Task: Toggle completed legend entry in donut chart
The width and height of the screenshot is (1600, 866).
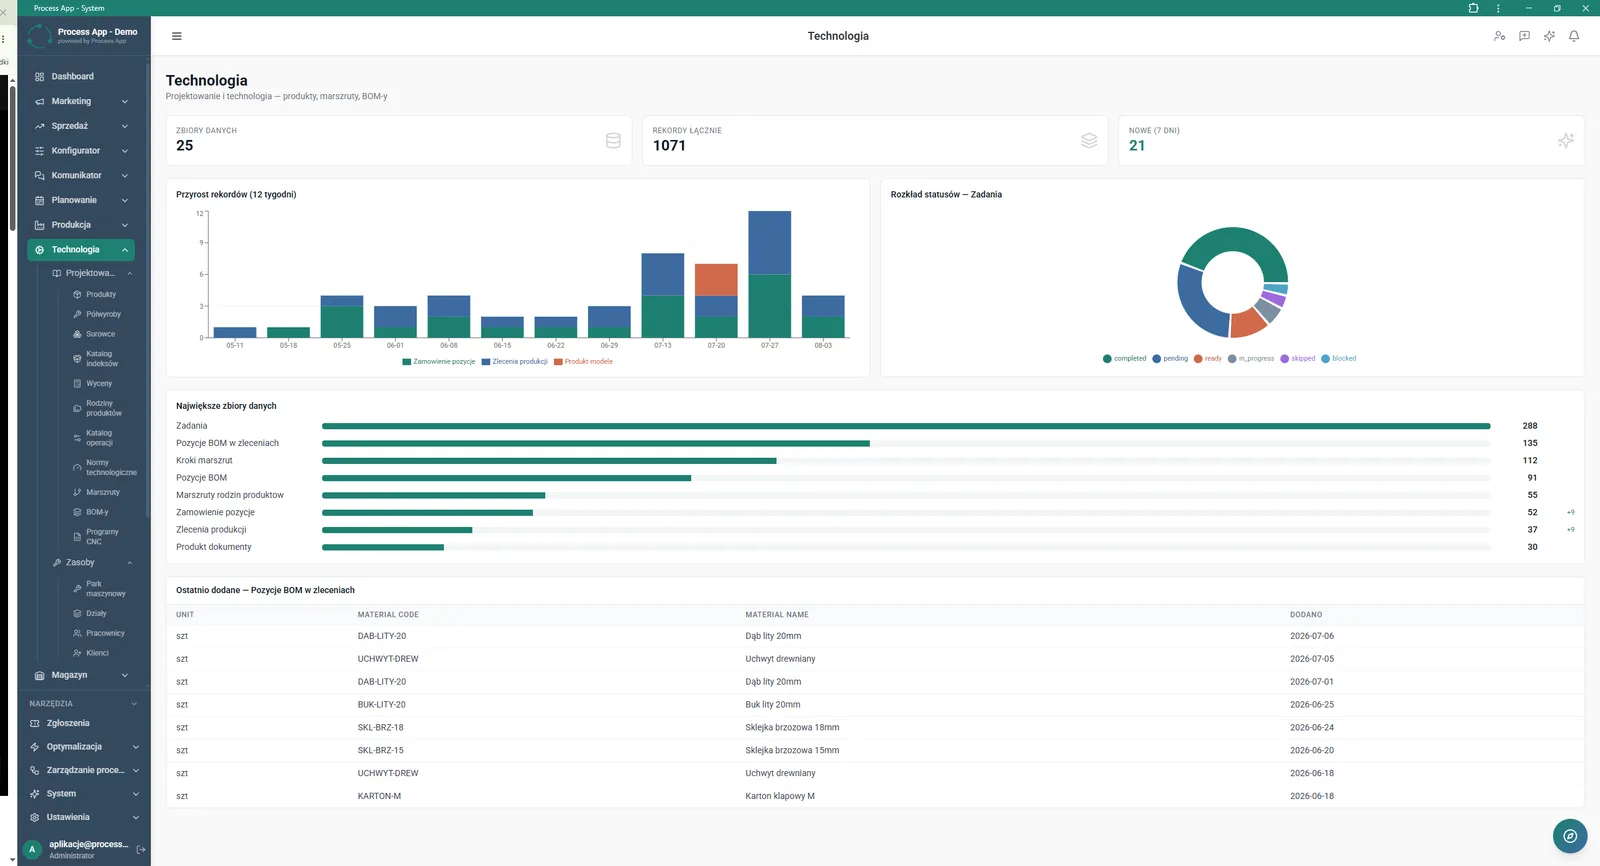Action: pyautogui.click(x=1125, y=358)
